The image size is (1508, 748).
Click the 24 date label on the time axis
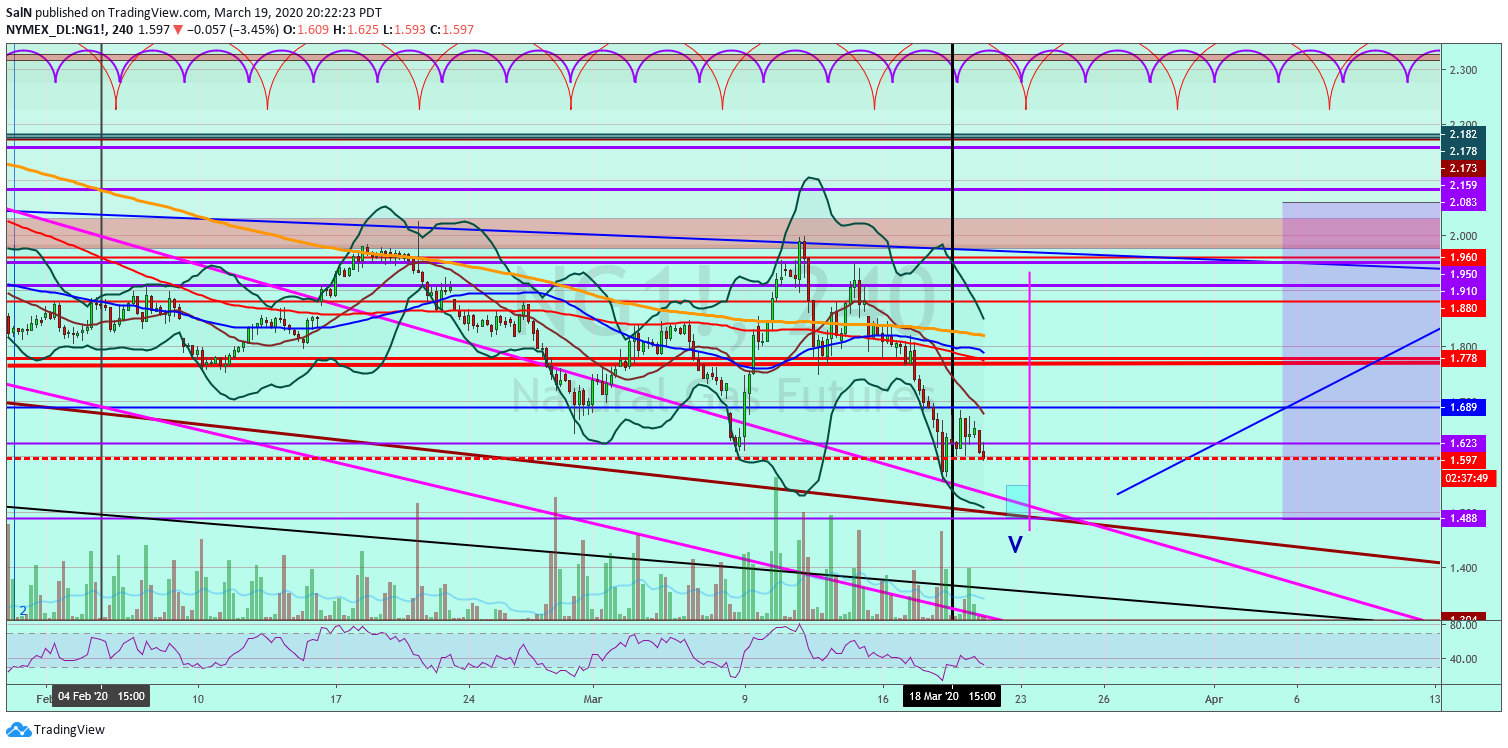469,697
